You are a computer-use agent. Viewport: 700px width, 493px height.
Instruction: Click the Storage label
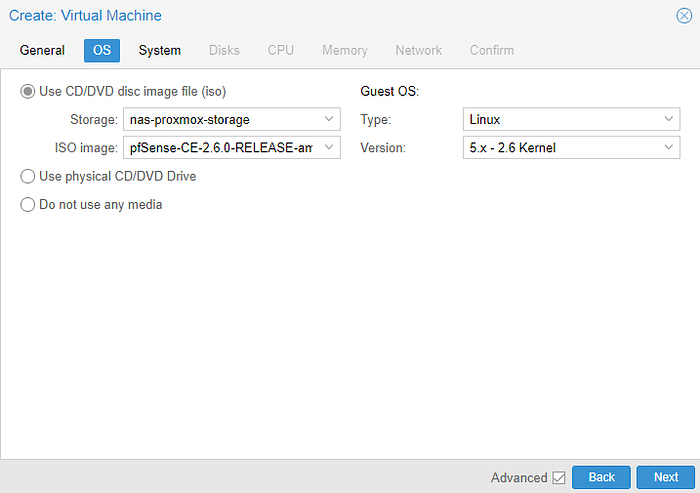click(94, 120)
